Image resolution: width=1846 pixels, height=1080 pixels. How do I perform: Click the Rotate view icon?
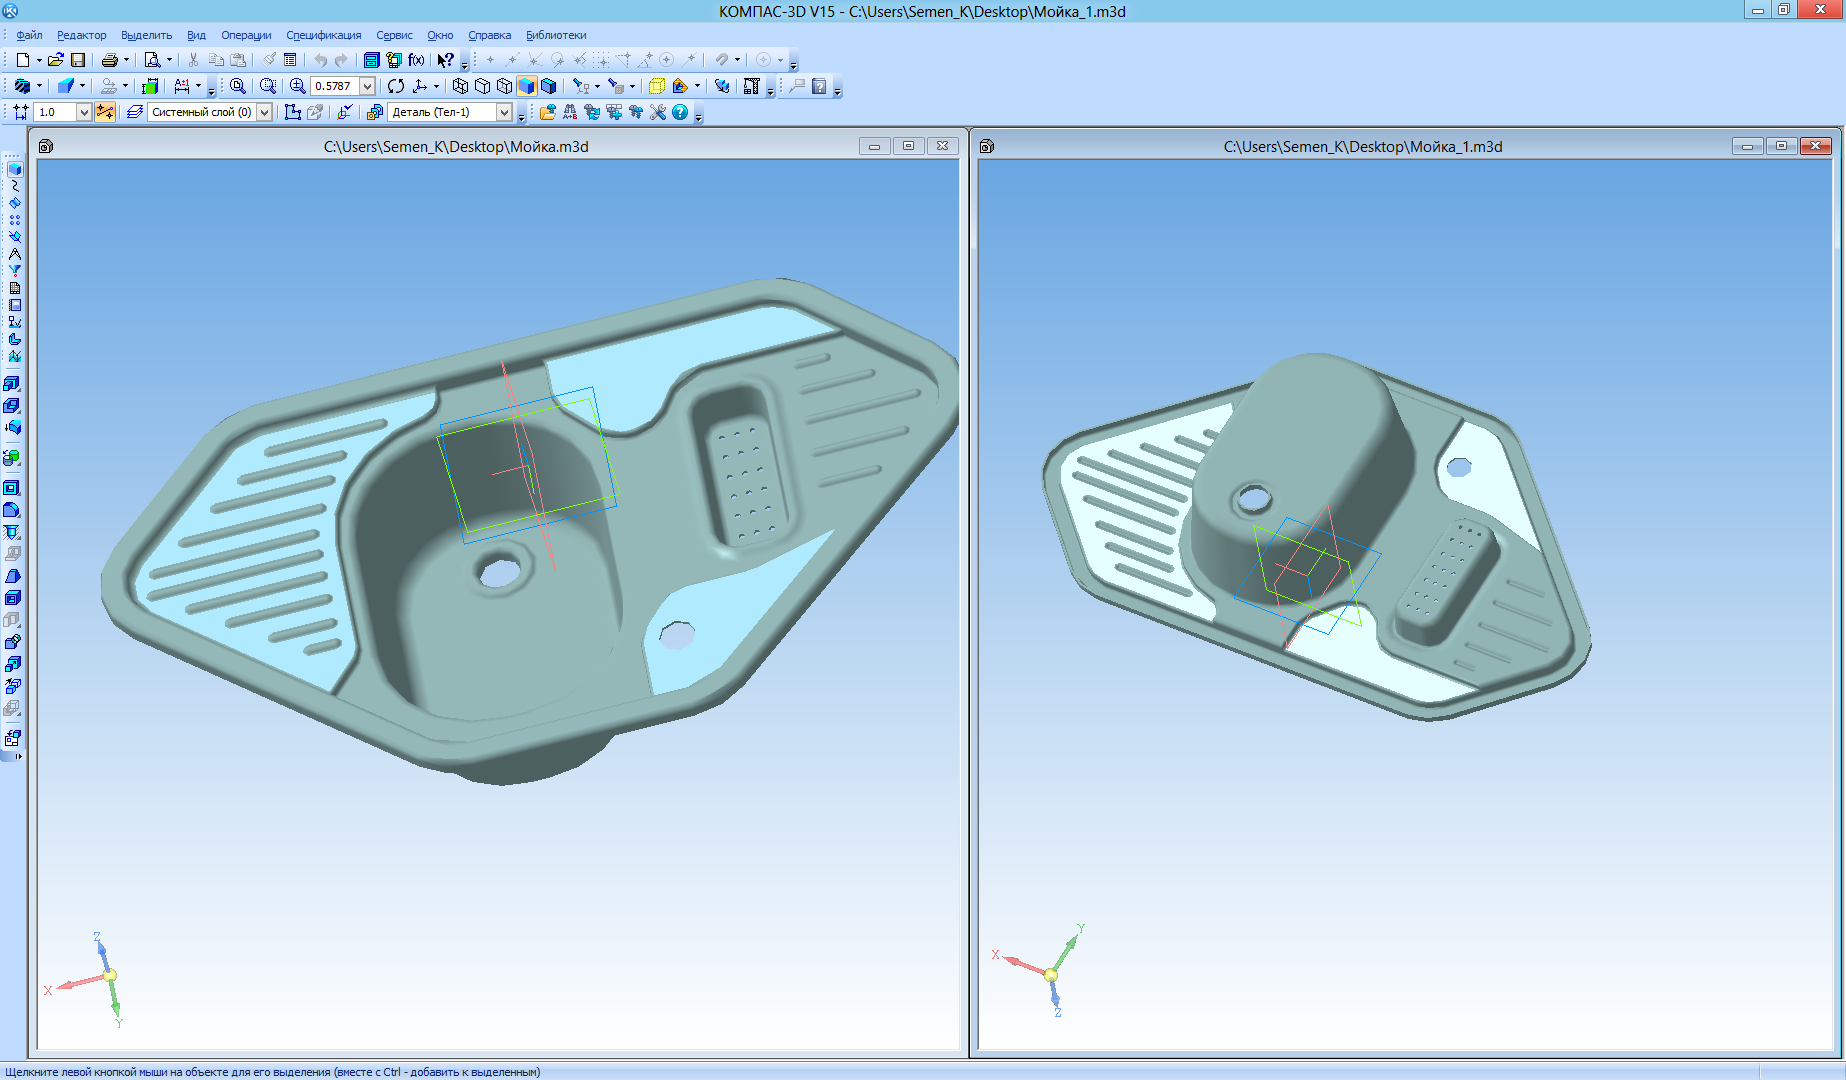coord(396,86)
